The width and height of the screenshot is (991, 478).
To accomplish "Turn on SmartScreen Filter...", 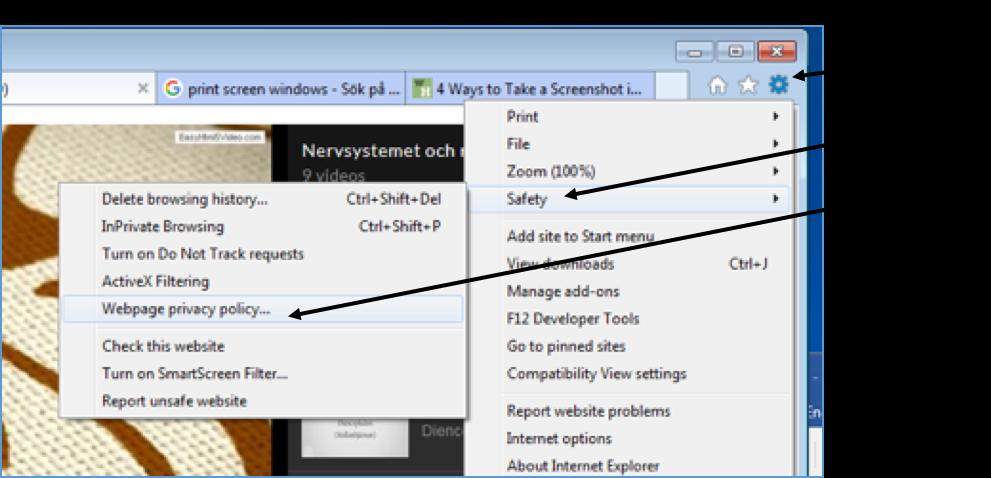I will click(x=263, y=374).
